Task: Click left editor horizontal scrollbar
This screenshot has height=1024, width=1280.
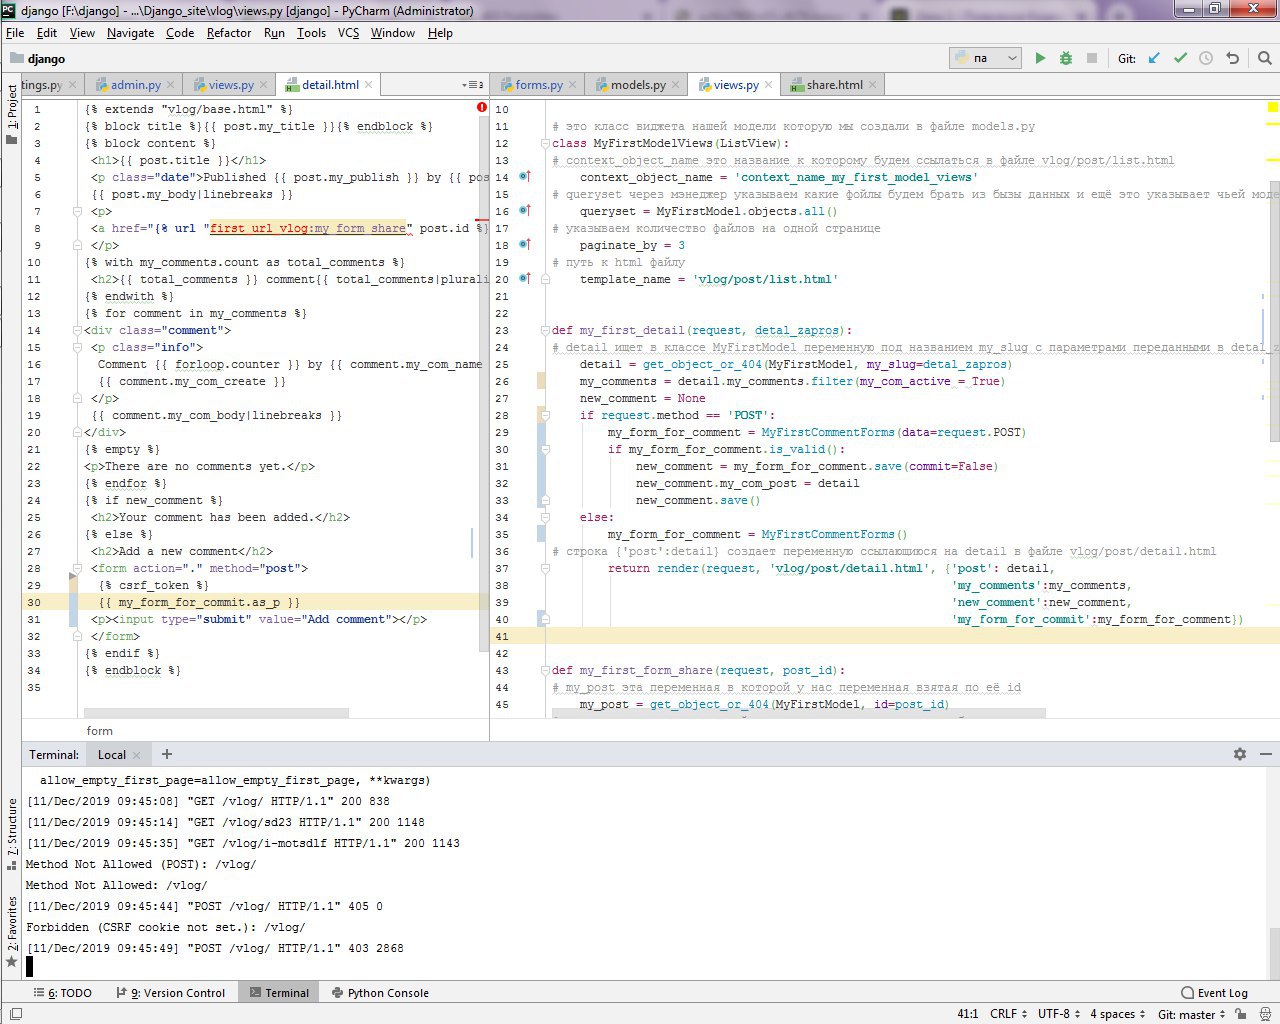Action: [x=216, y=713]
